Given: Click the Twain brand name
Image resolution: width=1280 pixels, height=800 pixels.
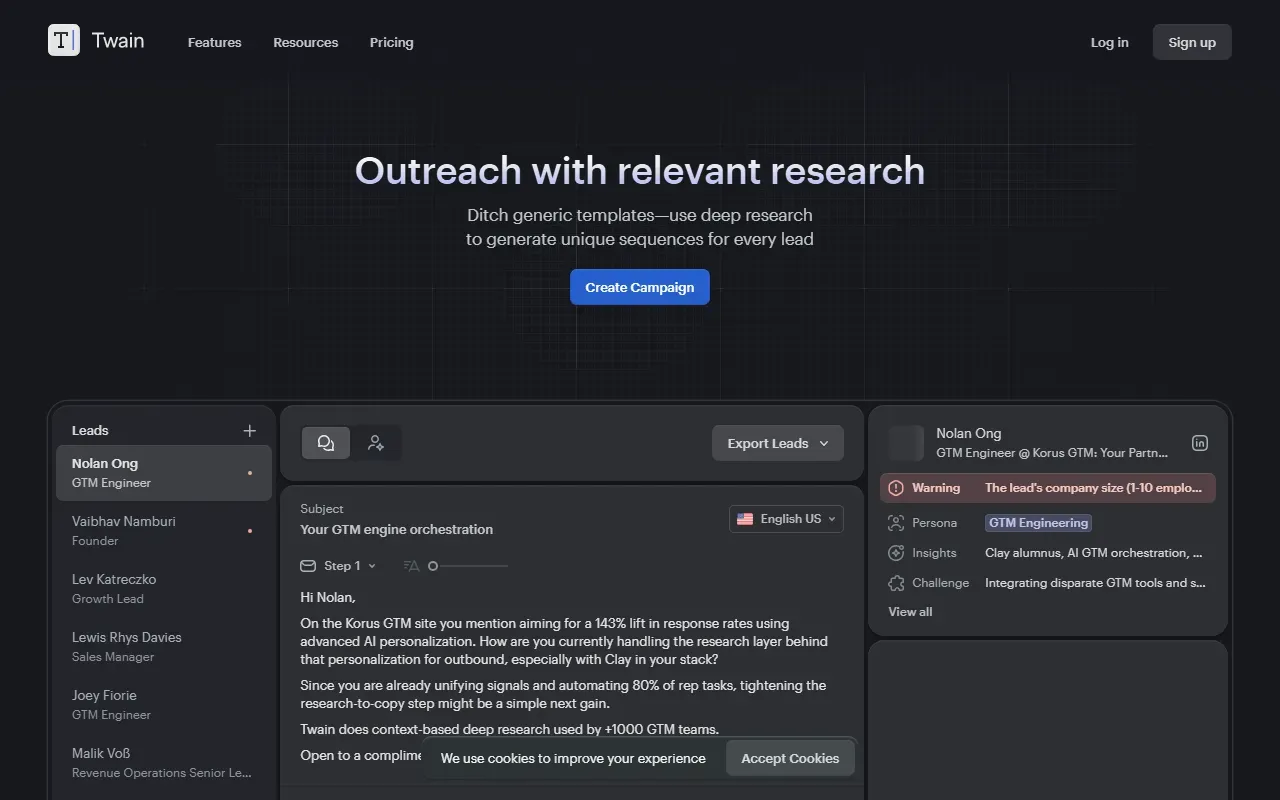Looking at the screenshot, I should click(118, 40).
